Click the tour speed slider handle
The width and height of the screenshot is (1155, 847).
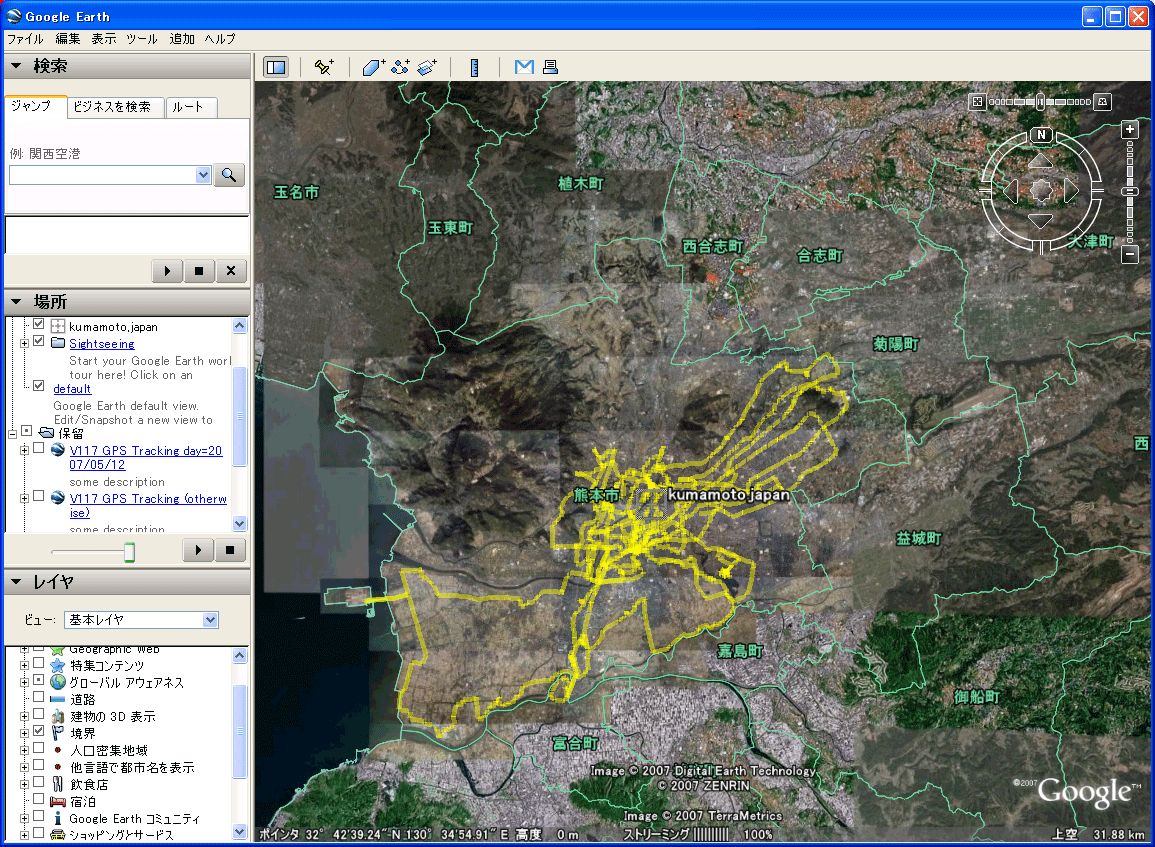point(129,552)
